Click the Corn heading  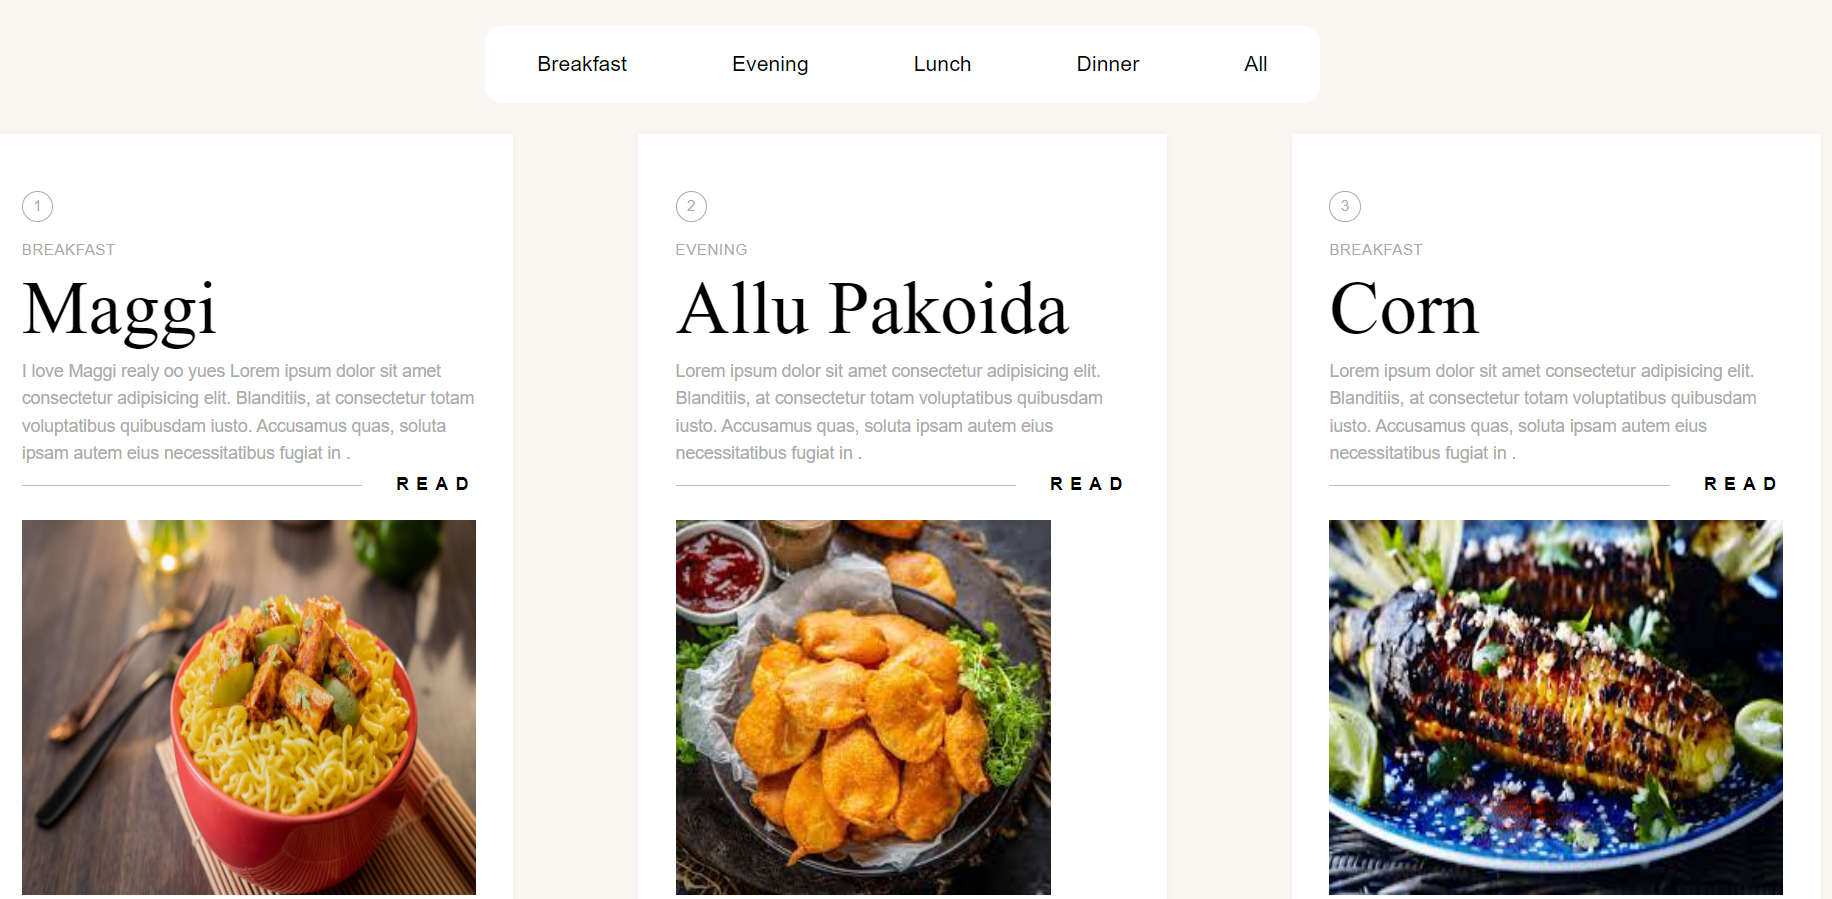pos(1404,309)
